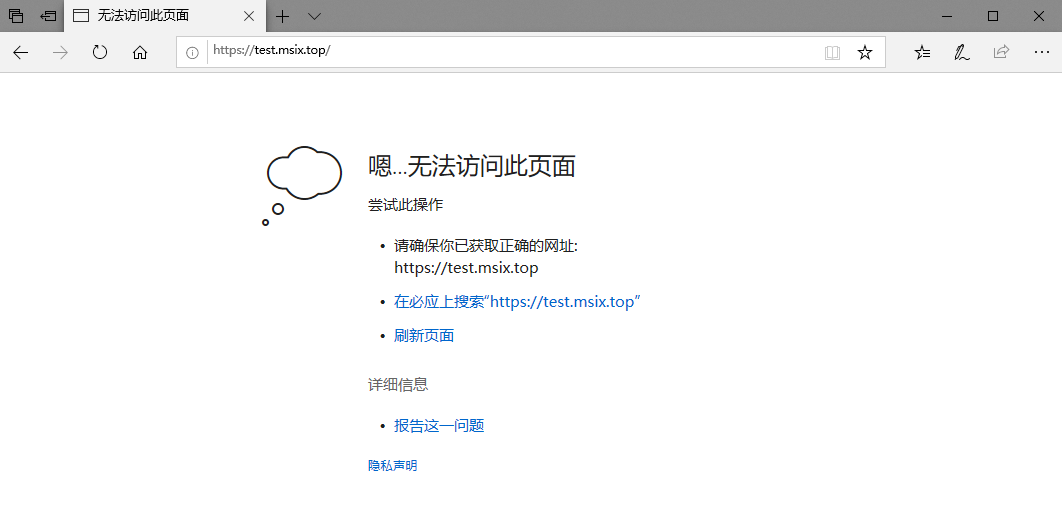Go forward with the right arrow
The image size is (1062, 529).
[60, 52]
